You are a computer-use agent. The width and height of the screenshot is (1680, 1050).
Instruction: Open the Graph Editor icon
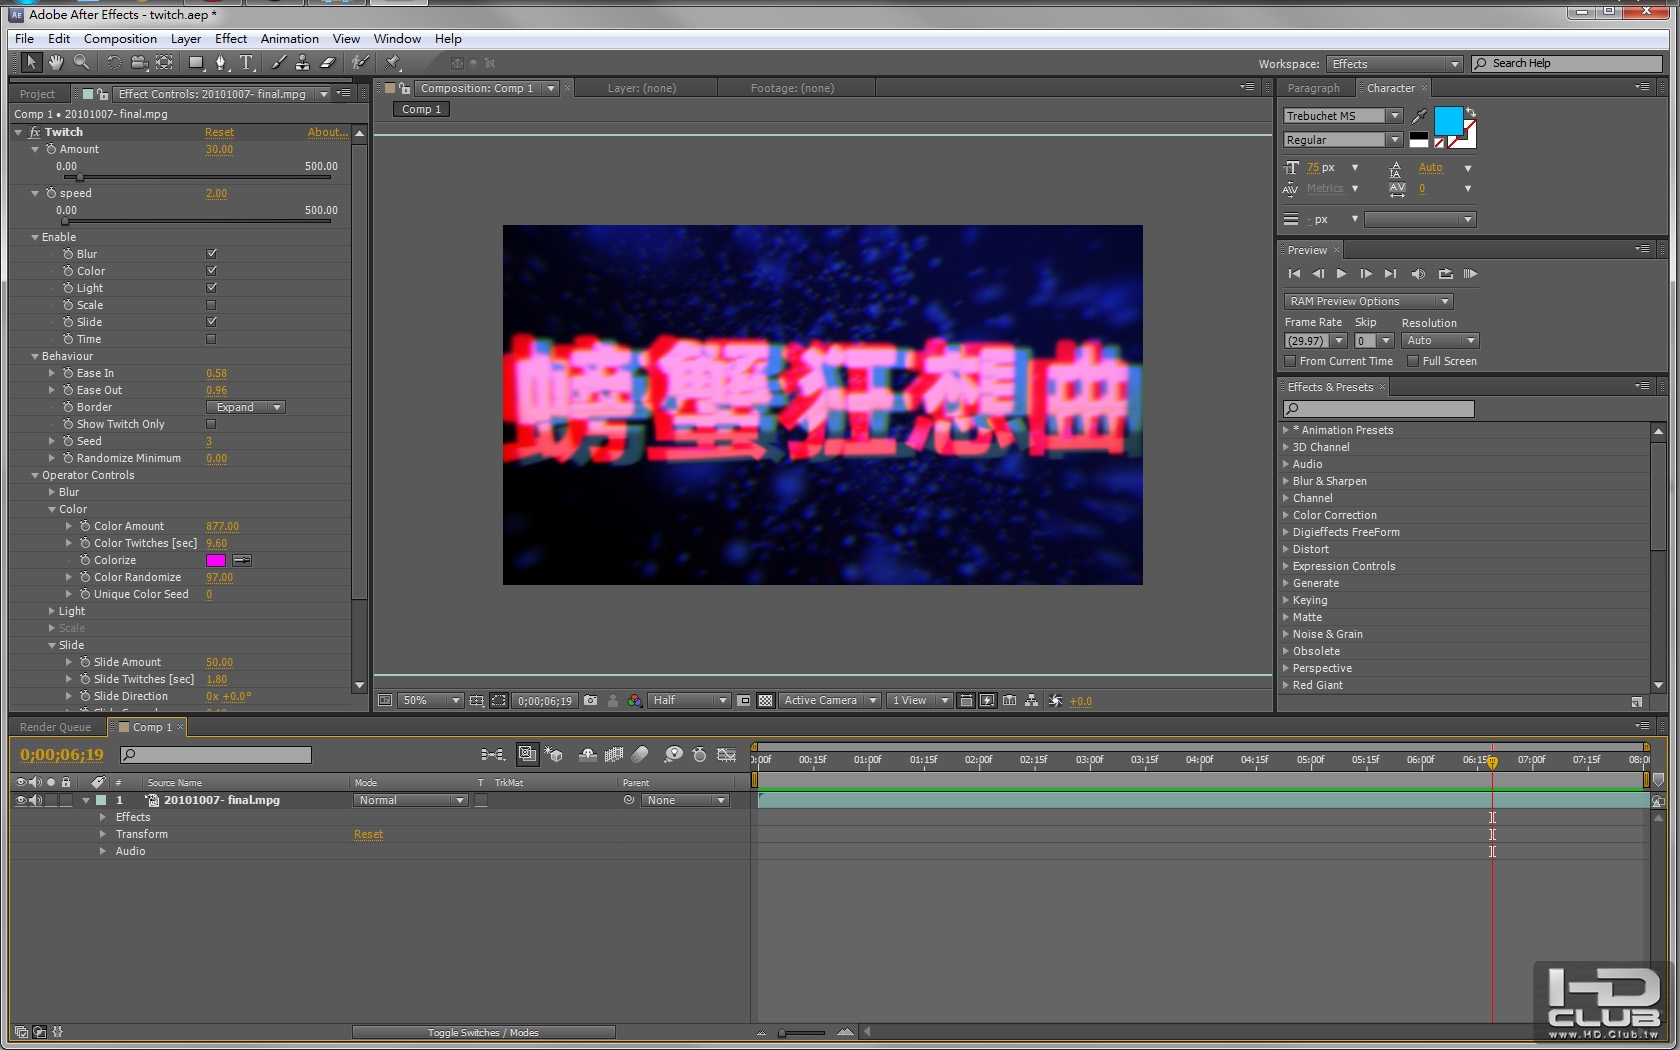tap(727, 754)
